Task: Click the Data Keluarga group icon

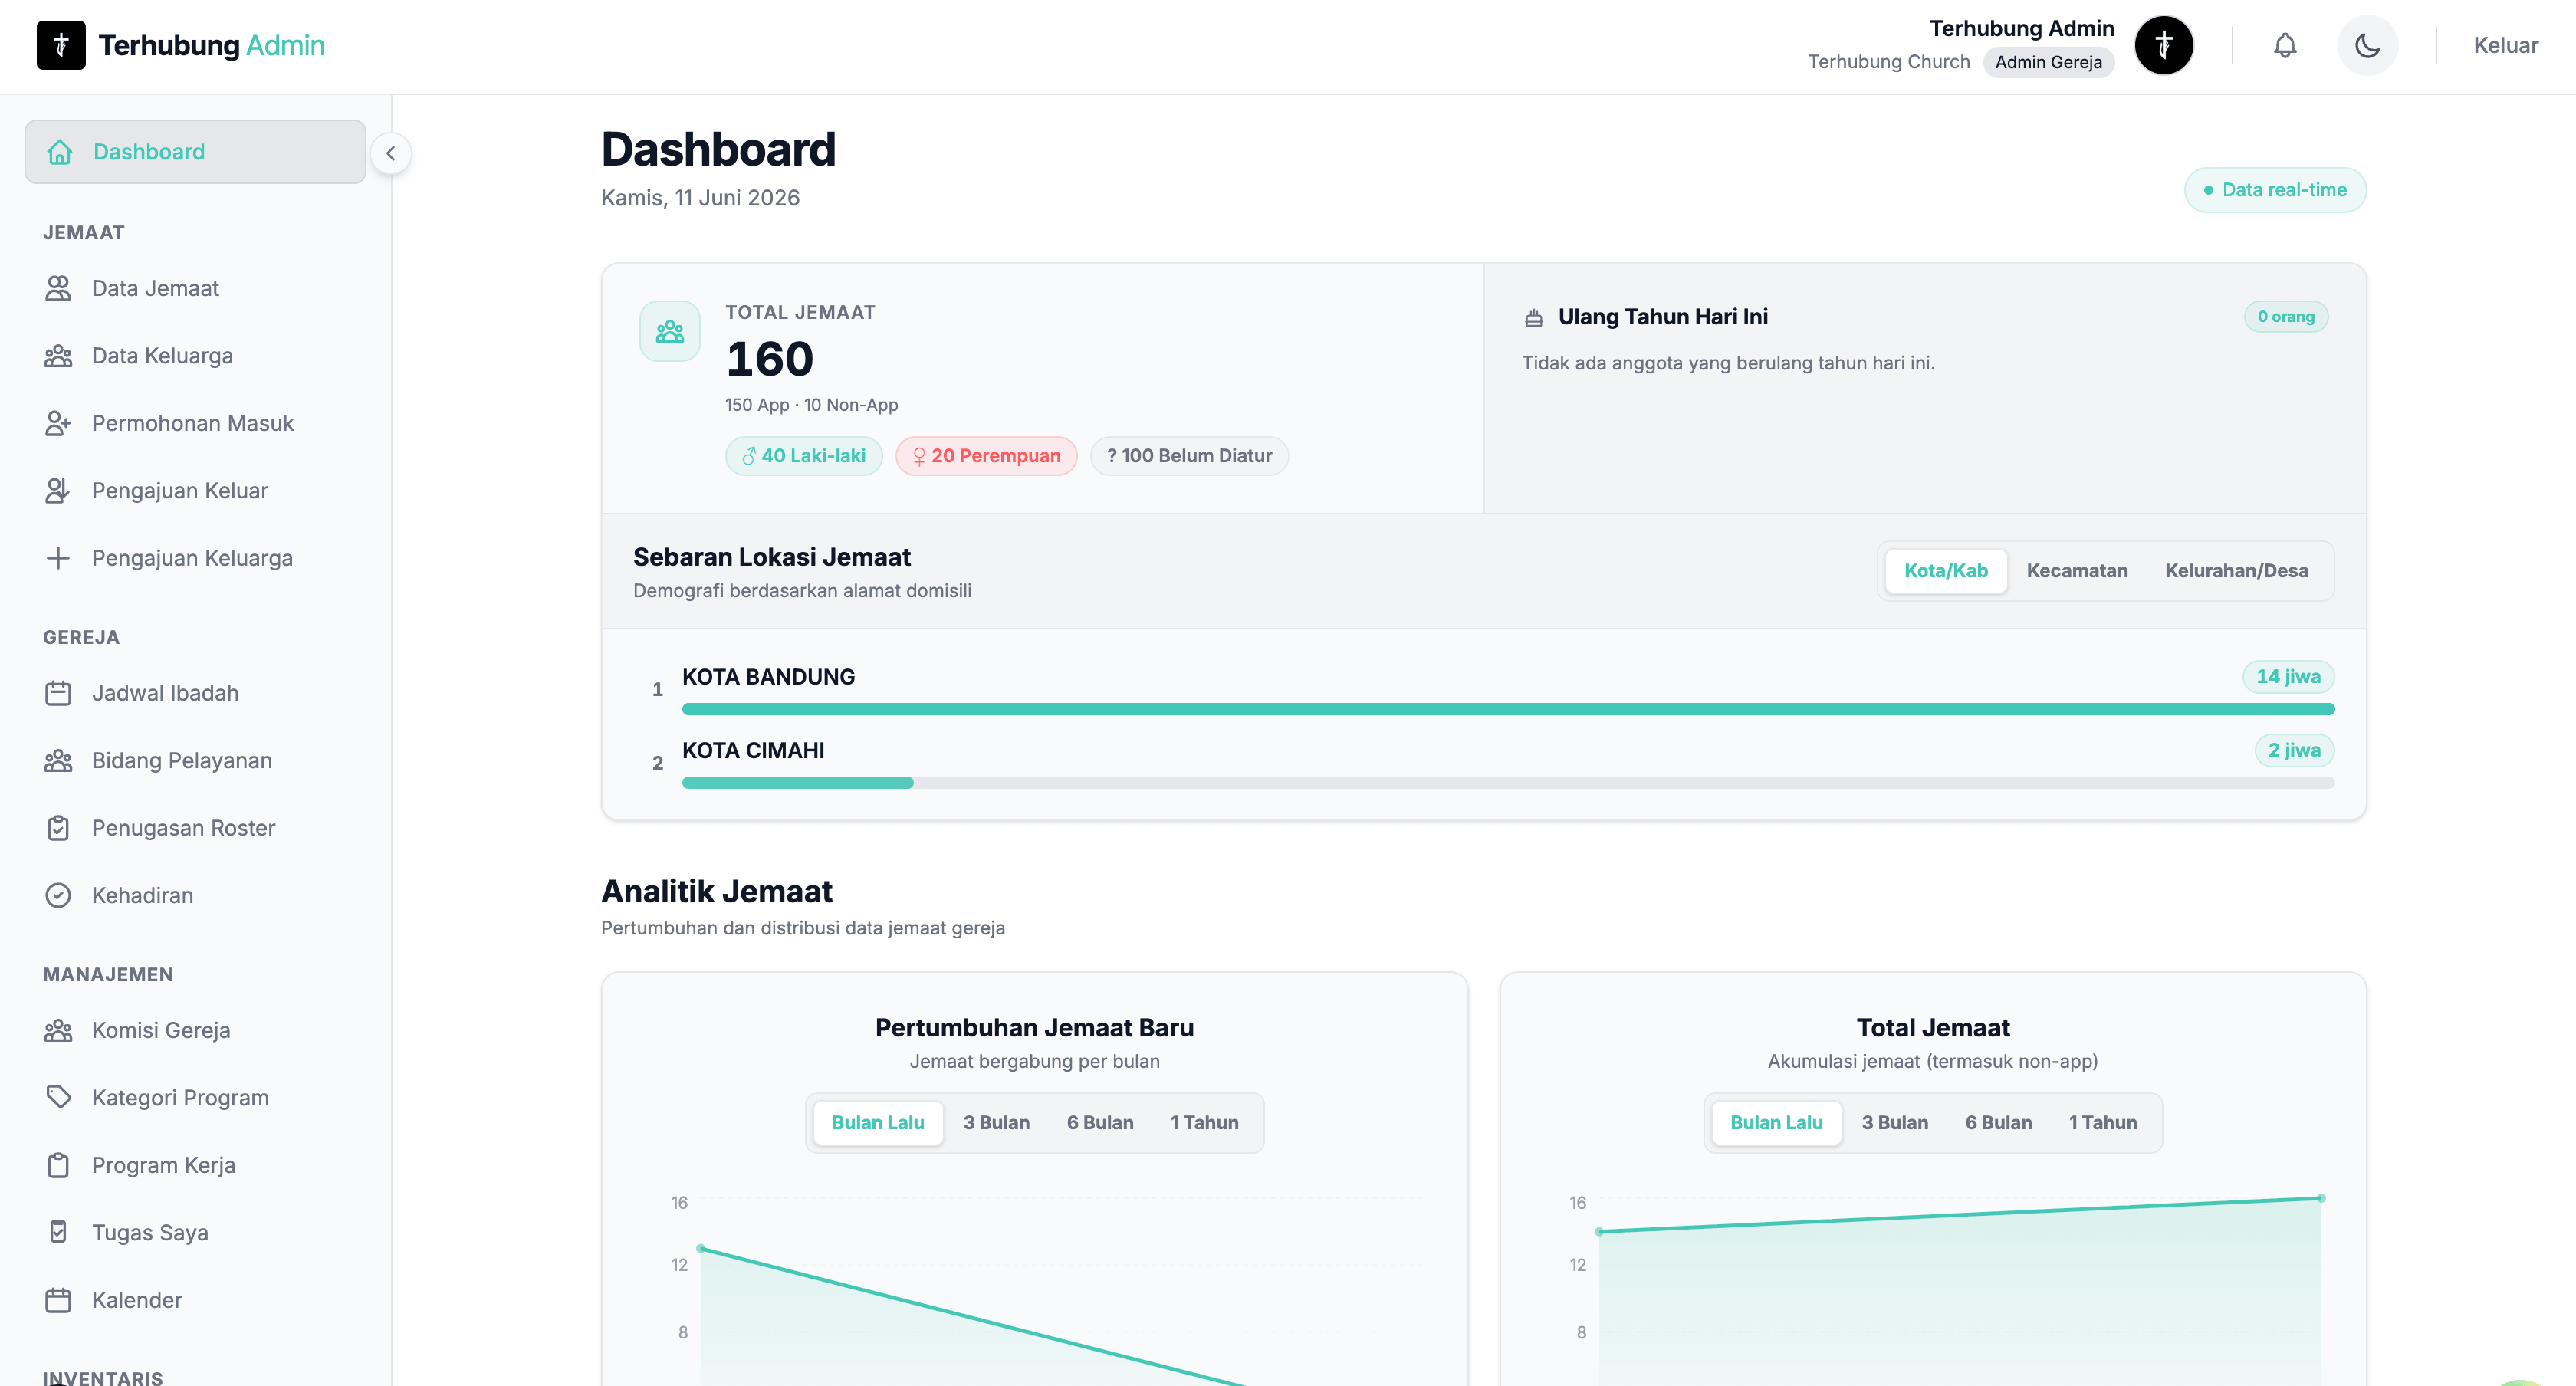Action: coord(58,356)
